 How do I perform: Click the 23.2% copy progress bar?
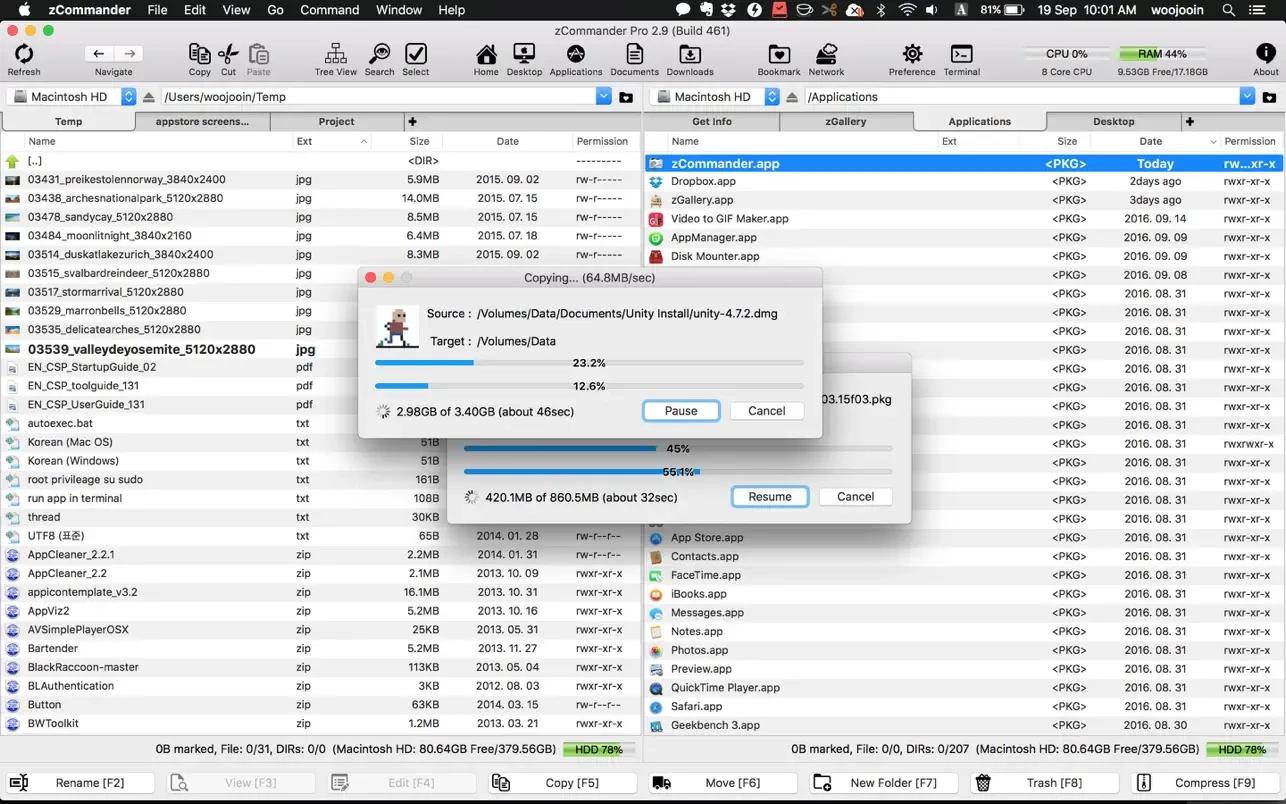588,363
